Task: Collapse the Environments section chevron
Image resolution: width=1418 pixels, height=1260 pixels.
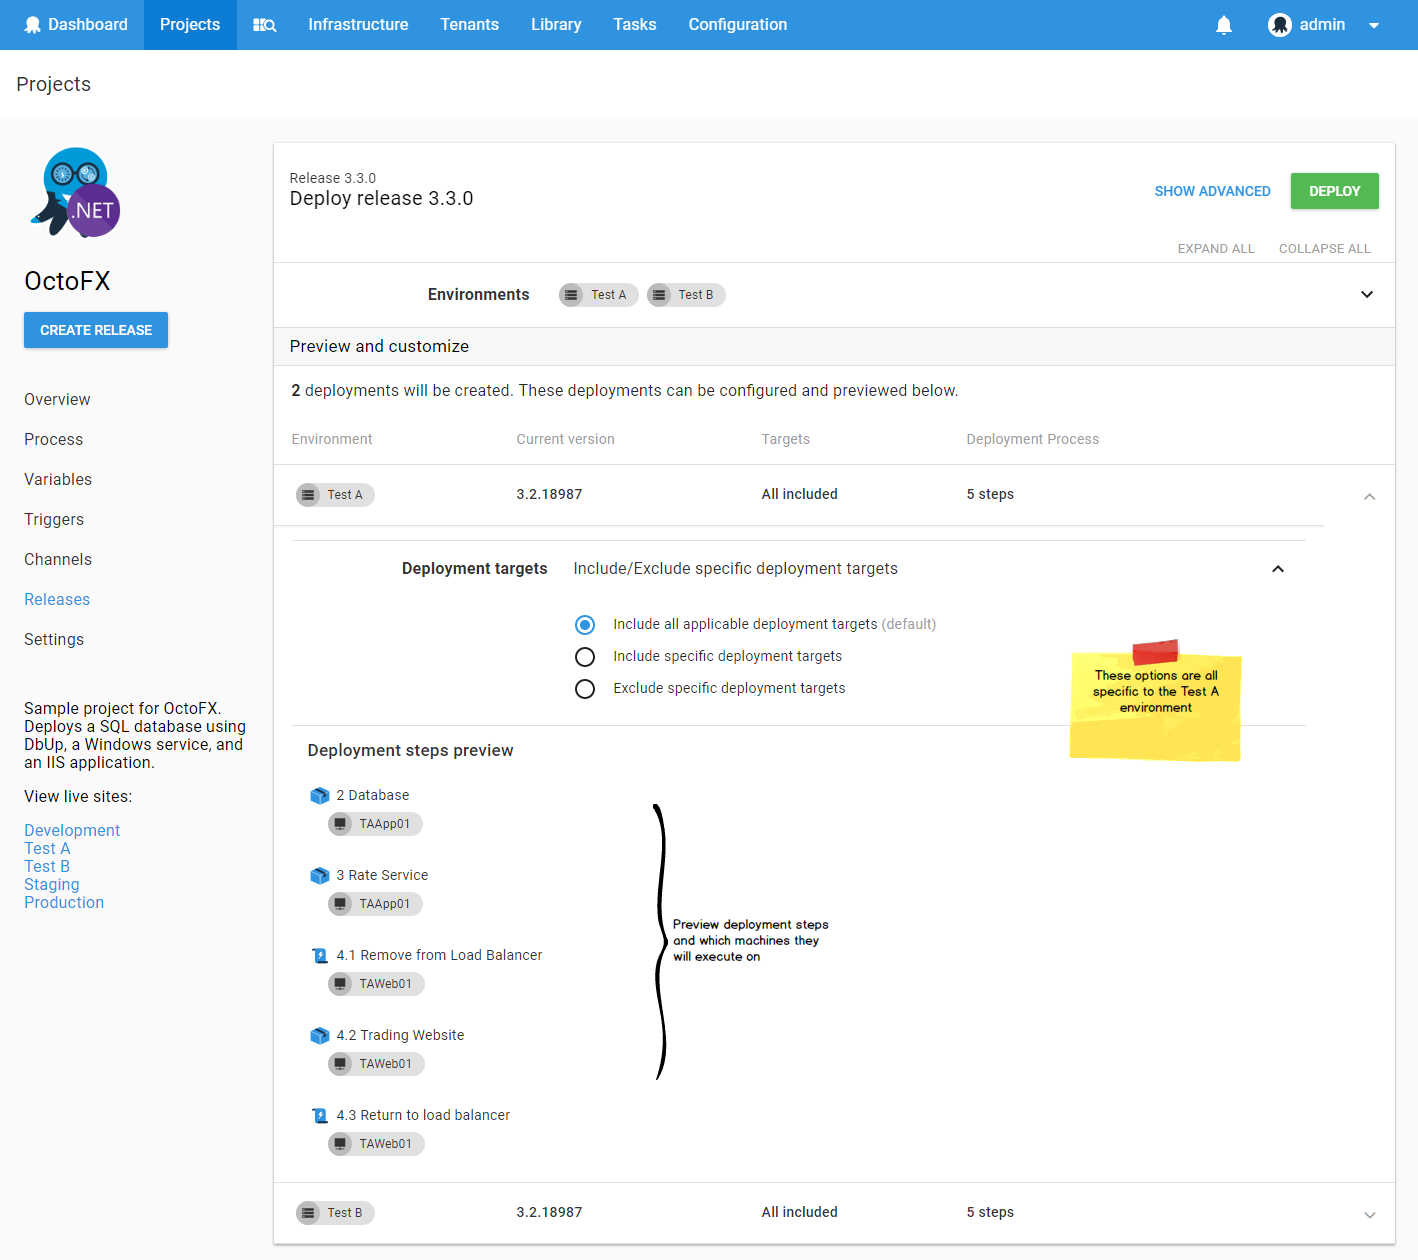Action: pos(1367,294)
